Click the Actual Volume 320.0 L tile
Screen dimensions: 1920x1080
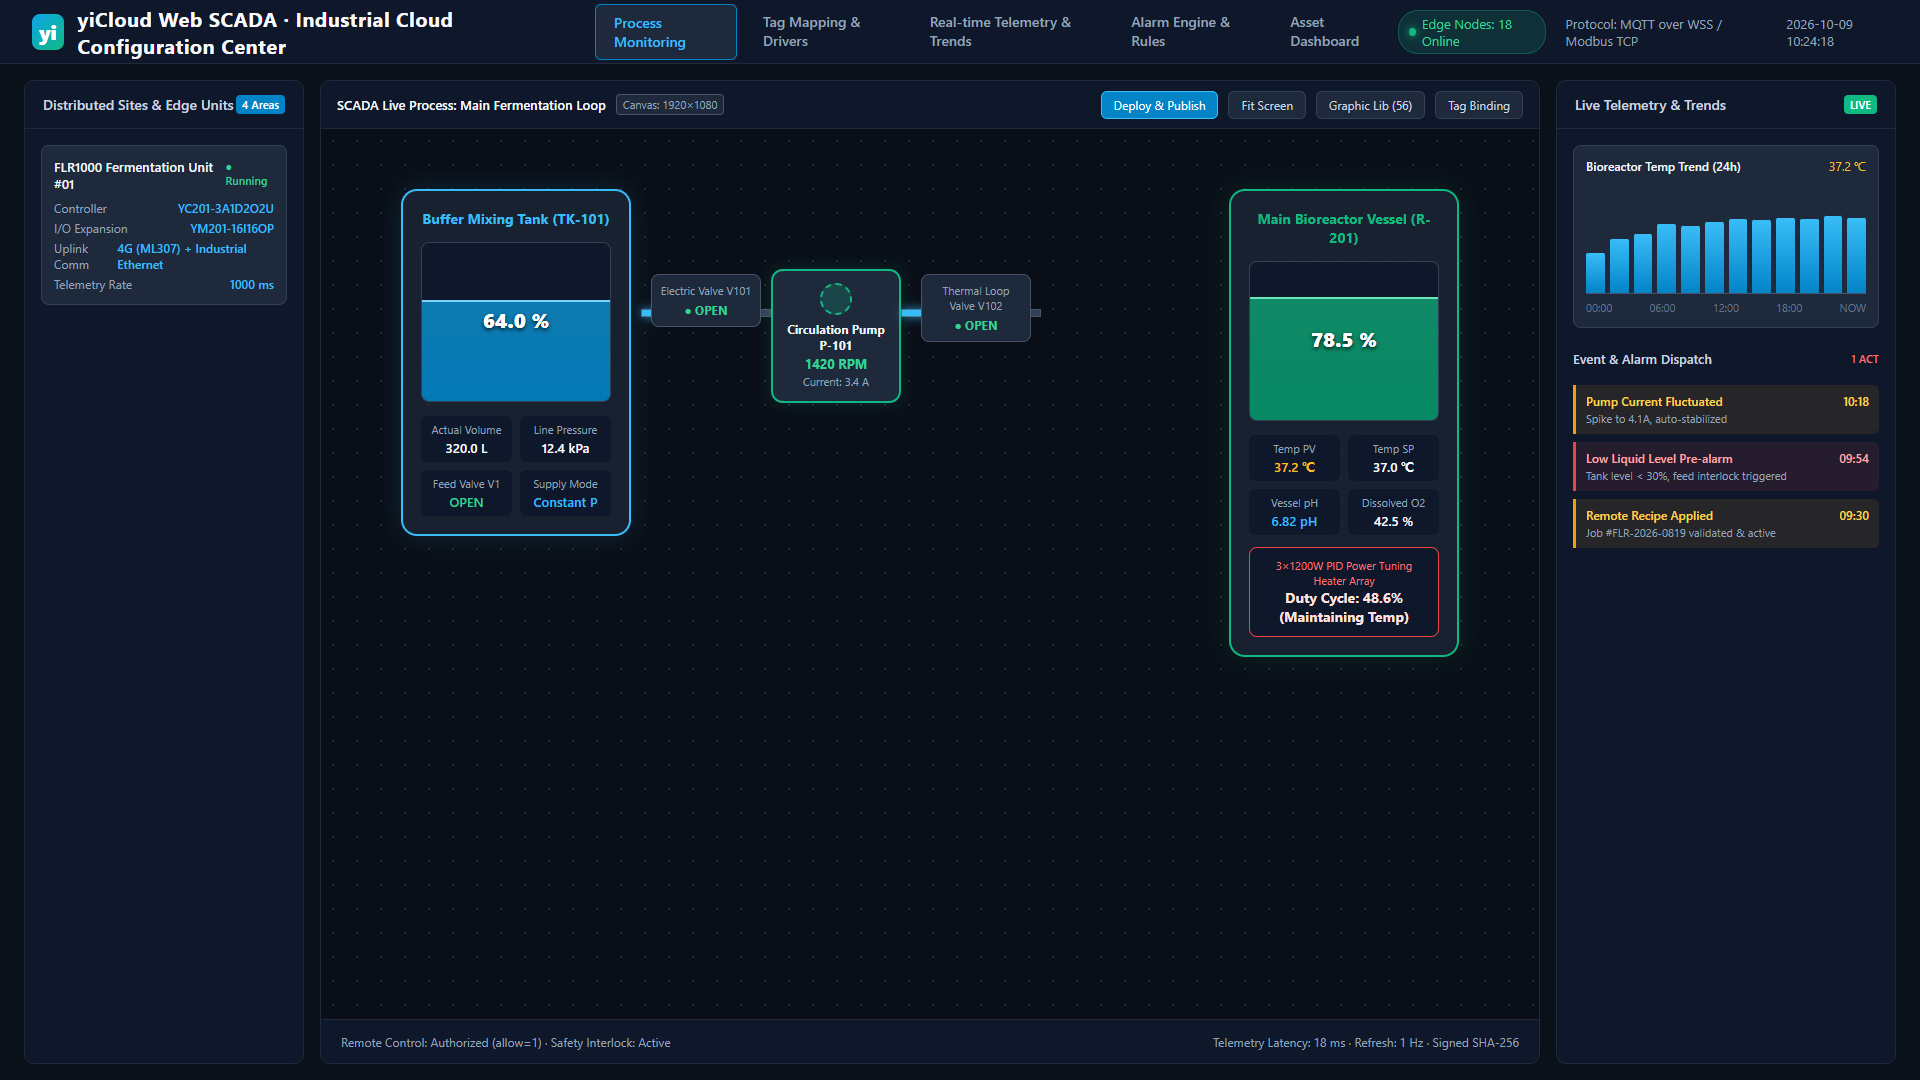pos(467,439)
